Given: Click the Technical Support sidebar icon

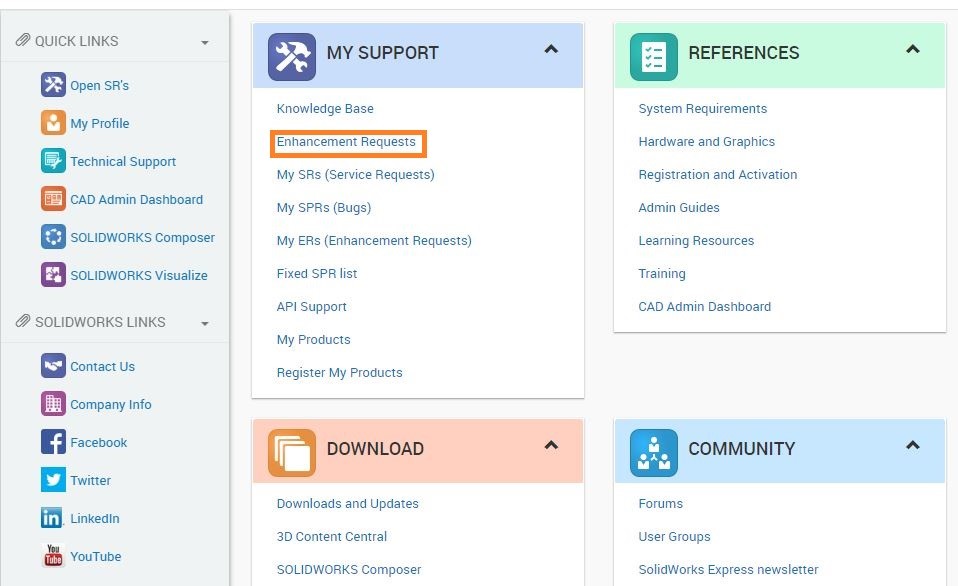Looking at the screenshot, I should pos(53,161).
